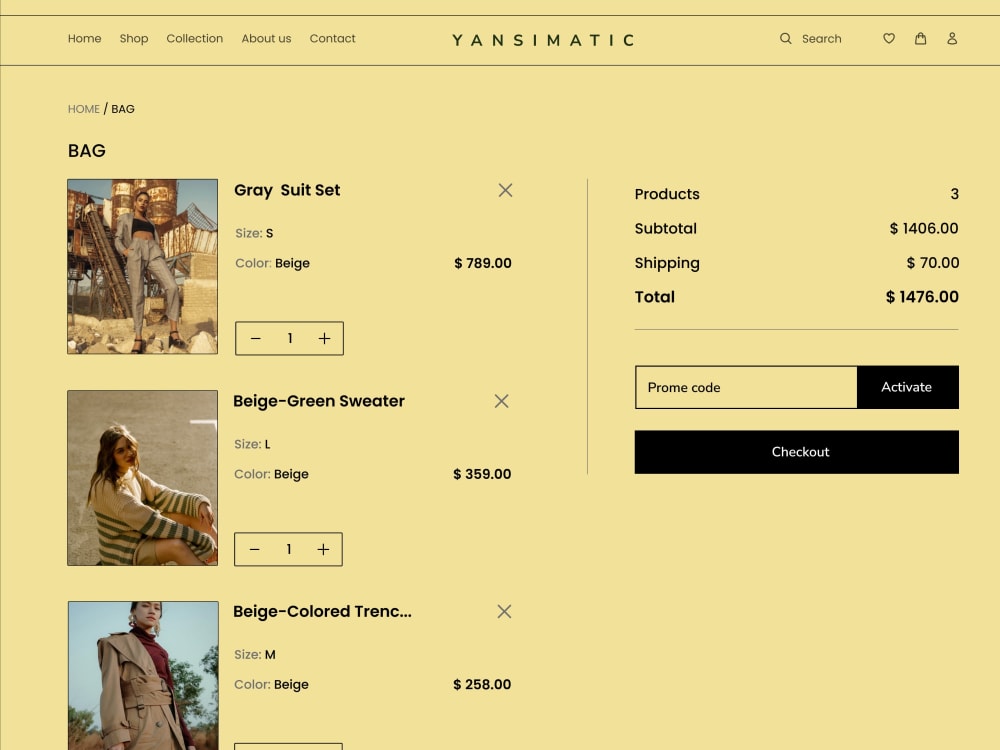Remove Beige-Green Sweater from bag
This screenshot has width=1000, height=750.
coord(501,401)
